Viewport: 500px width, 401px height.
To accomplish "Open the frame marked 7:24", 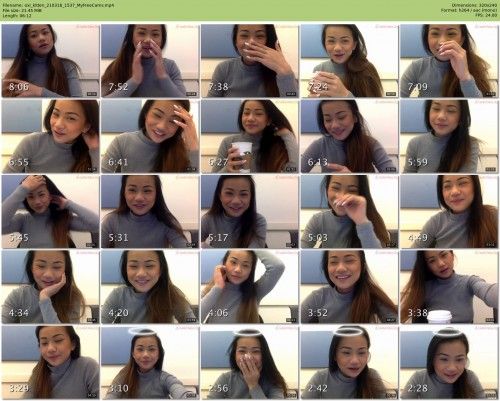I will tap(349, 60).
